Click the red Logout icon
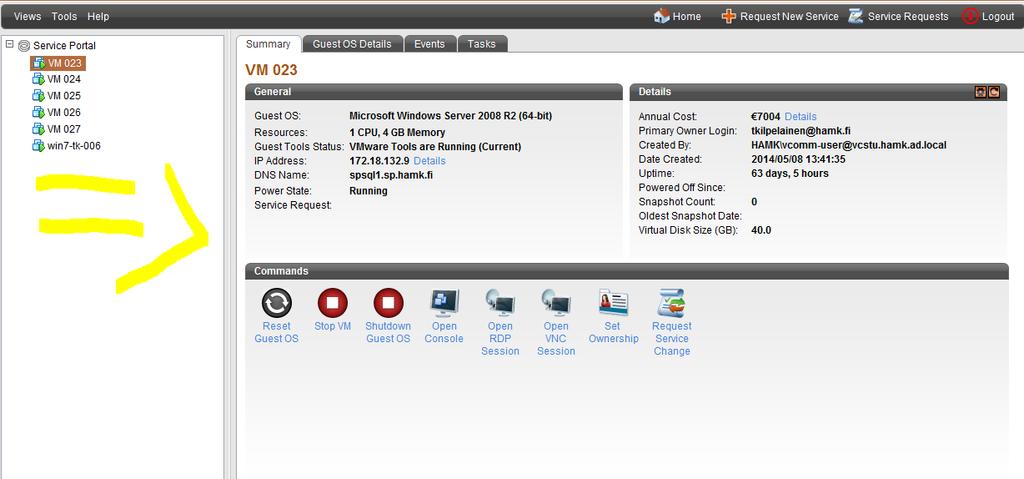Screen dimensions: 1024x479 970,16
